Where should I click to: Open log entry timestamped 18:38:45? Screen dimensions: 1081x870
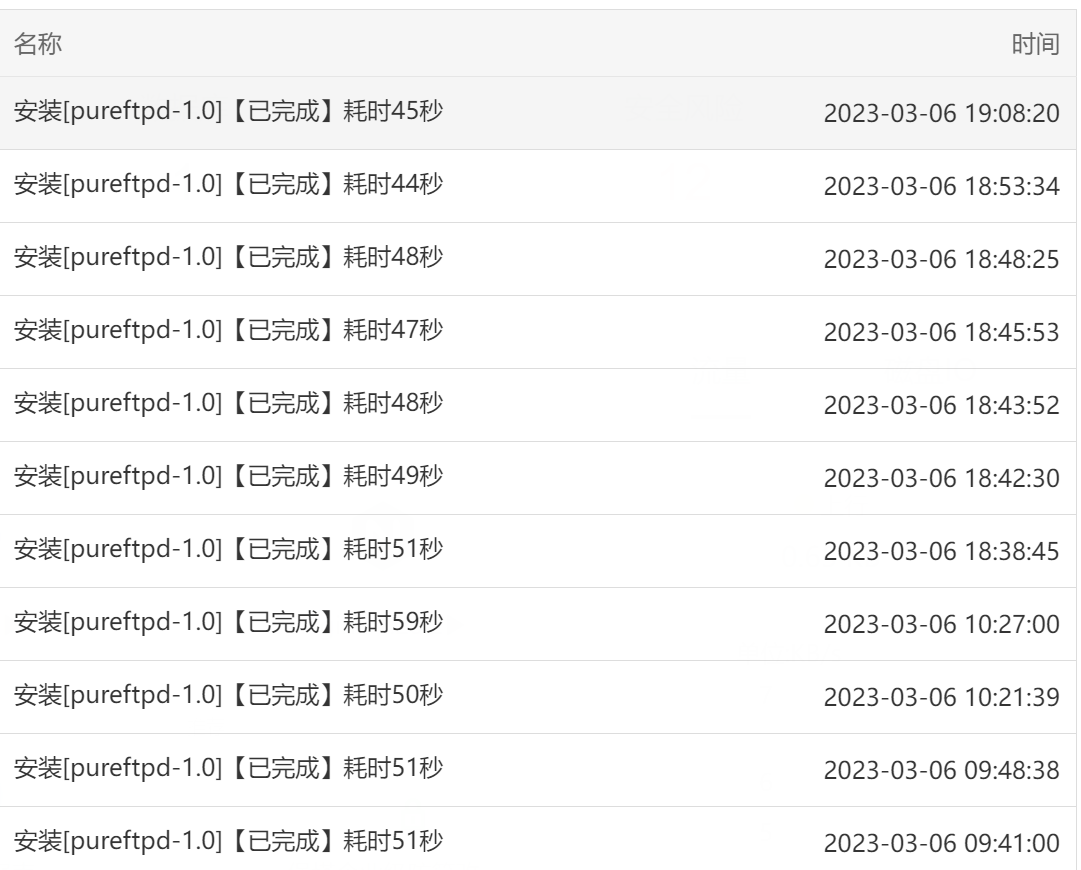[538, 552]
